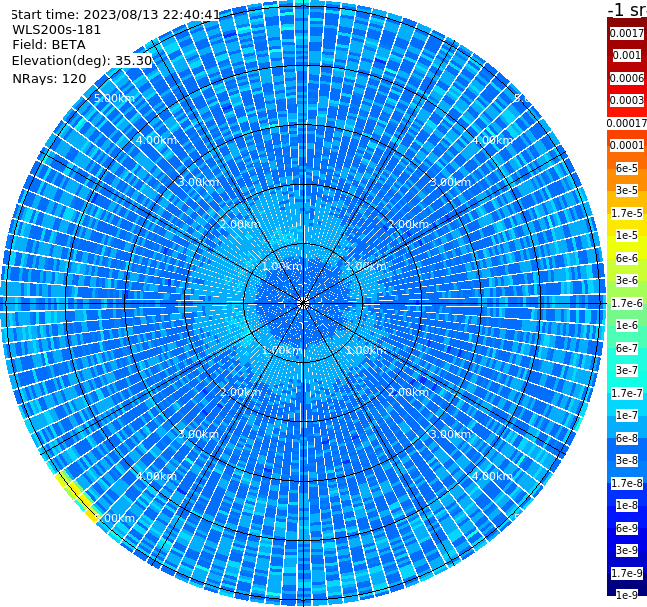Click the NRays: 120 label
Image resolution: width=647 pixels, height=607 pixels.
(49, 78)
